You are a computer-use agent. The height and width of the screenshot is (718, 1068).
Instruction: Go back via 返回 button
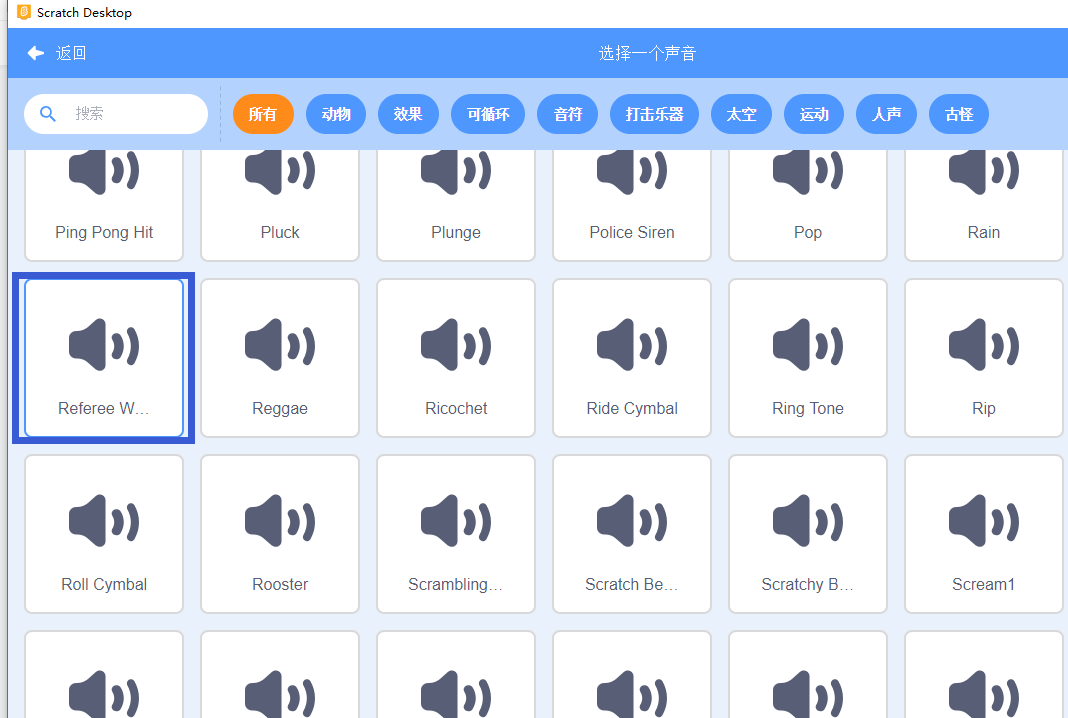coord(57,53)
